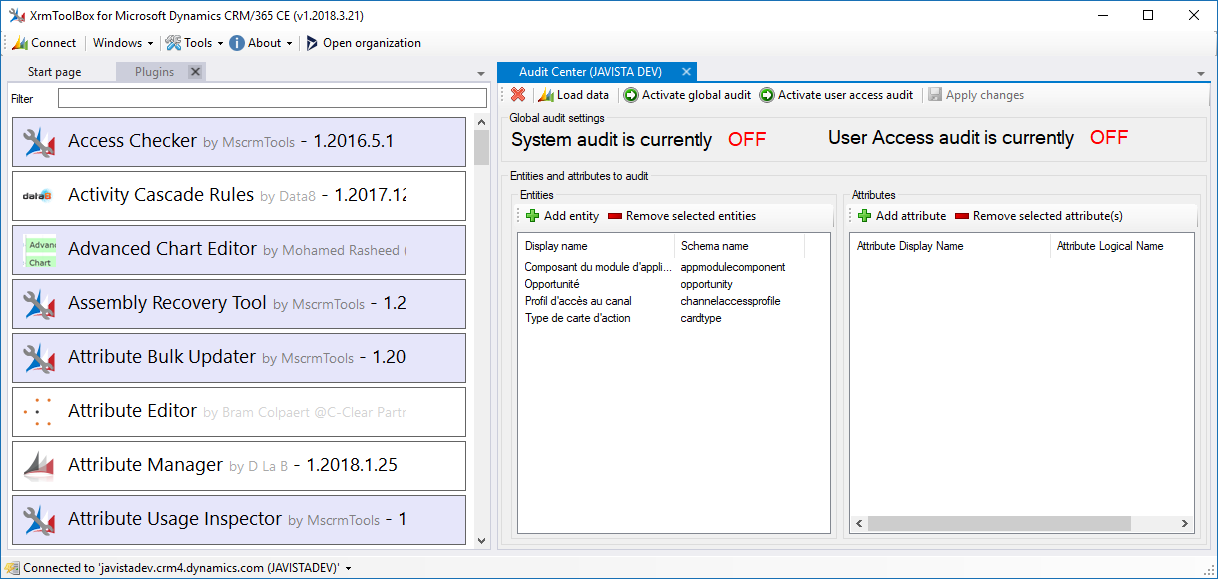Click Activate global audit

(687, 95)
